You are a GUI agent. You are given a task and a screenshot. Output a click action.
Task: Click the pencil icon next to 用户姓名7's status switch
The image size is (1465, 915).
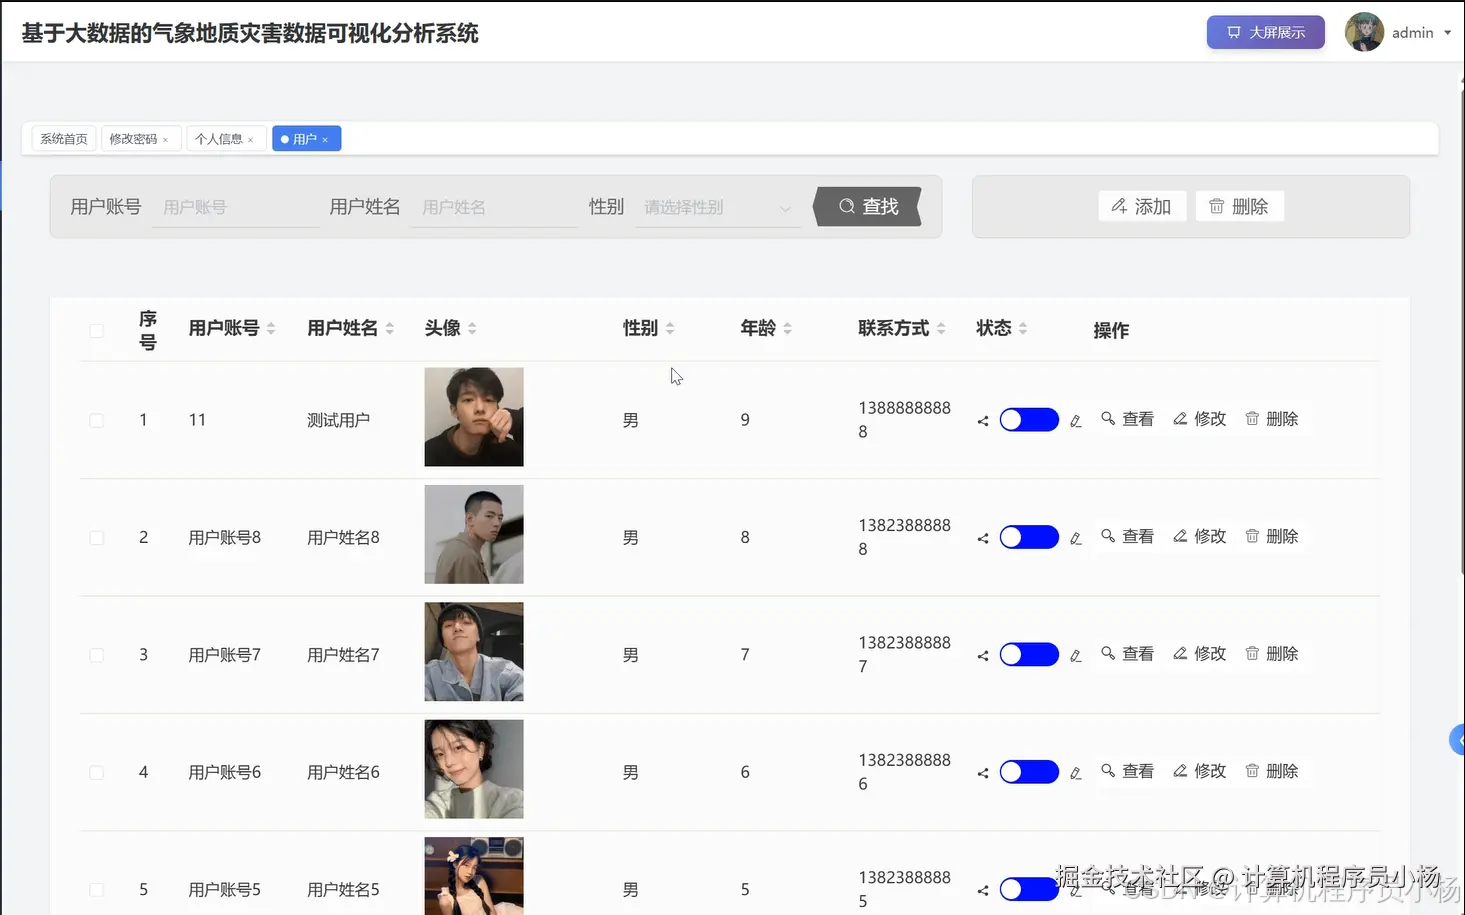(x=1076, y=656)
